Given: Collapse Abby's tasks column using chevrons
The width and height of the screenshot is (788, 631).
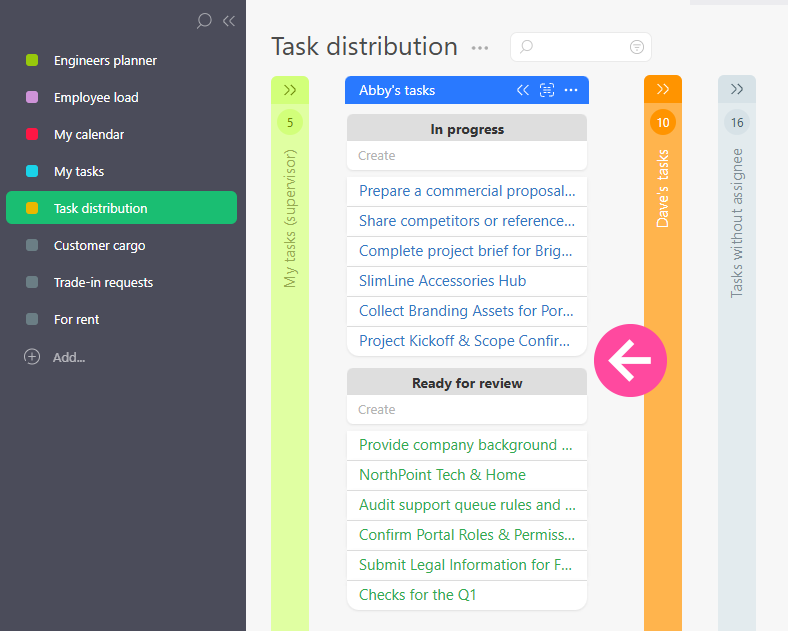Looking at the screenshot, I should (522, 90).
